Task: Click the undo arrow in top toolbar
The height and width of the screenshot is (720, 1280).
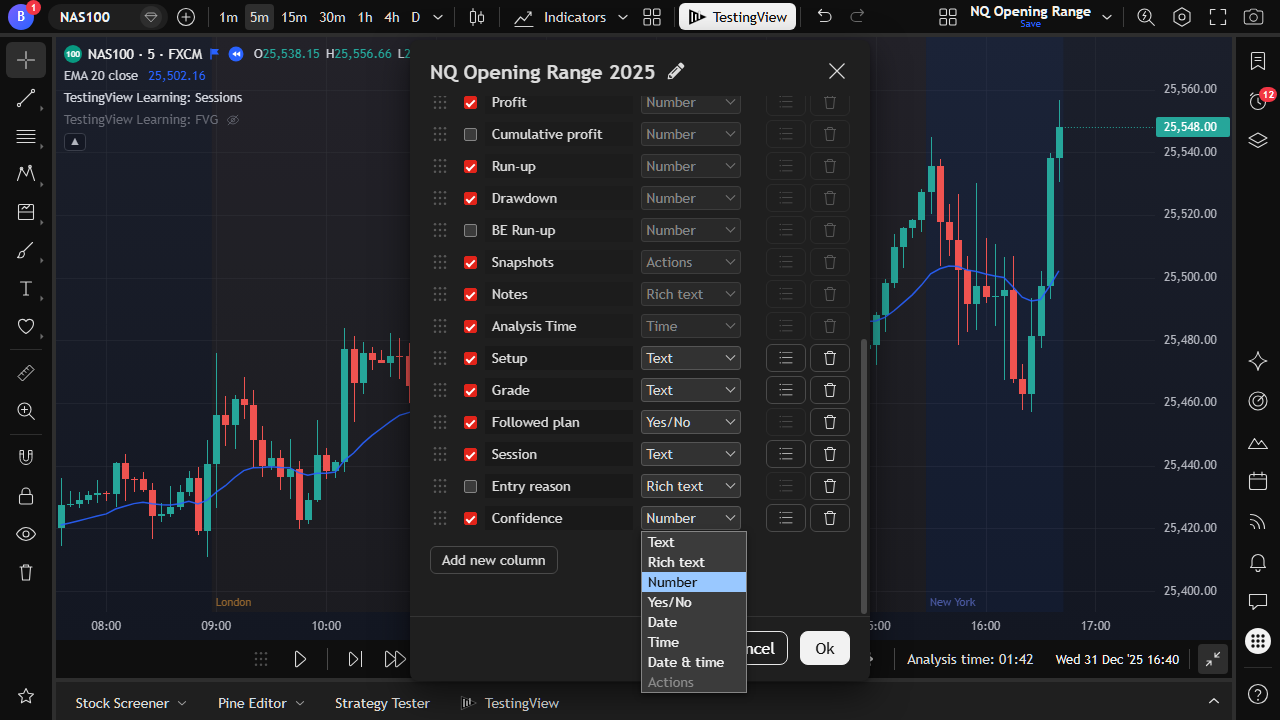Action: pos(824,17)
